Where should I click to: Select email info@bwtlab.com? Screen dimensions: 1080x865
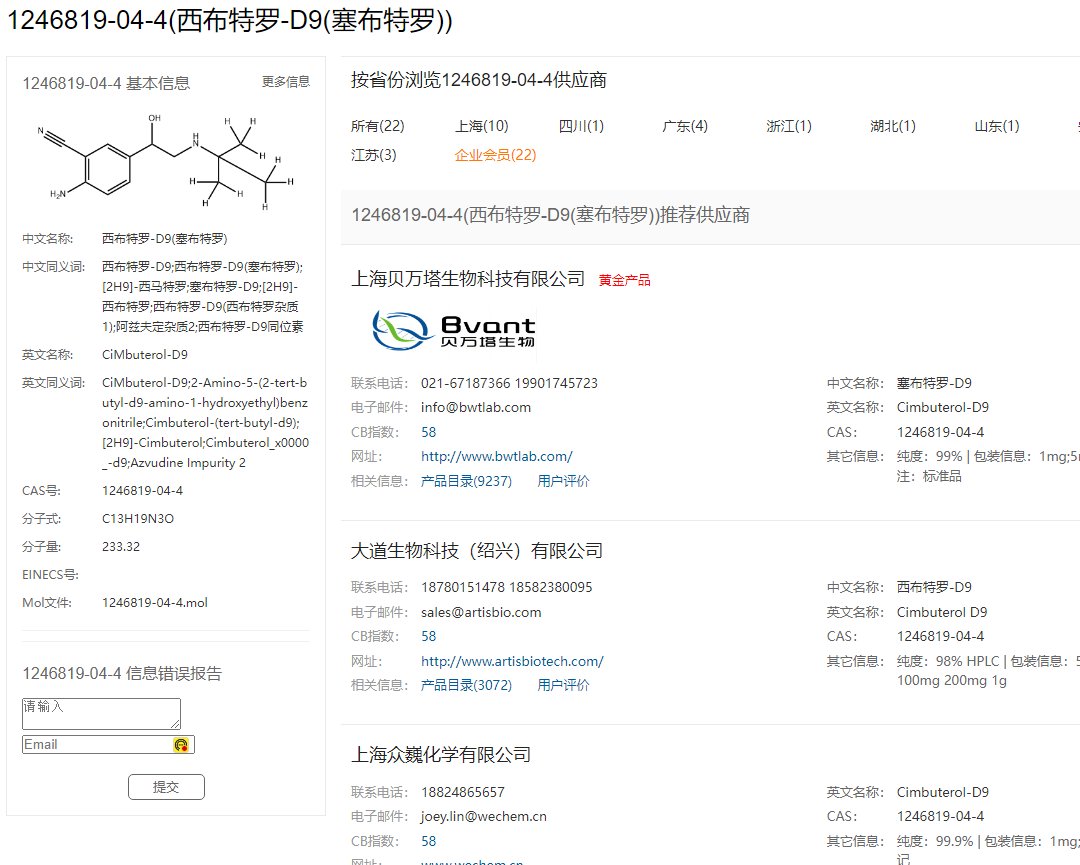point(476,408)
